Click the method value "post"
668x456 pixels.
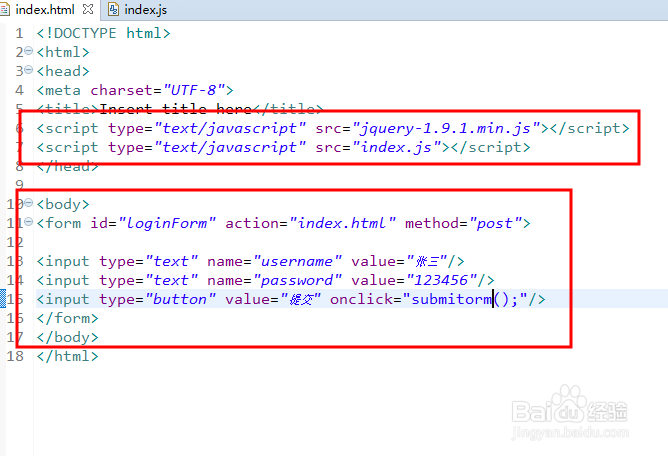(495, 223)
